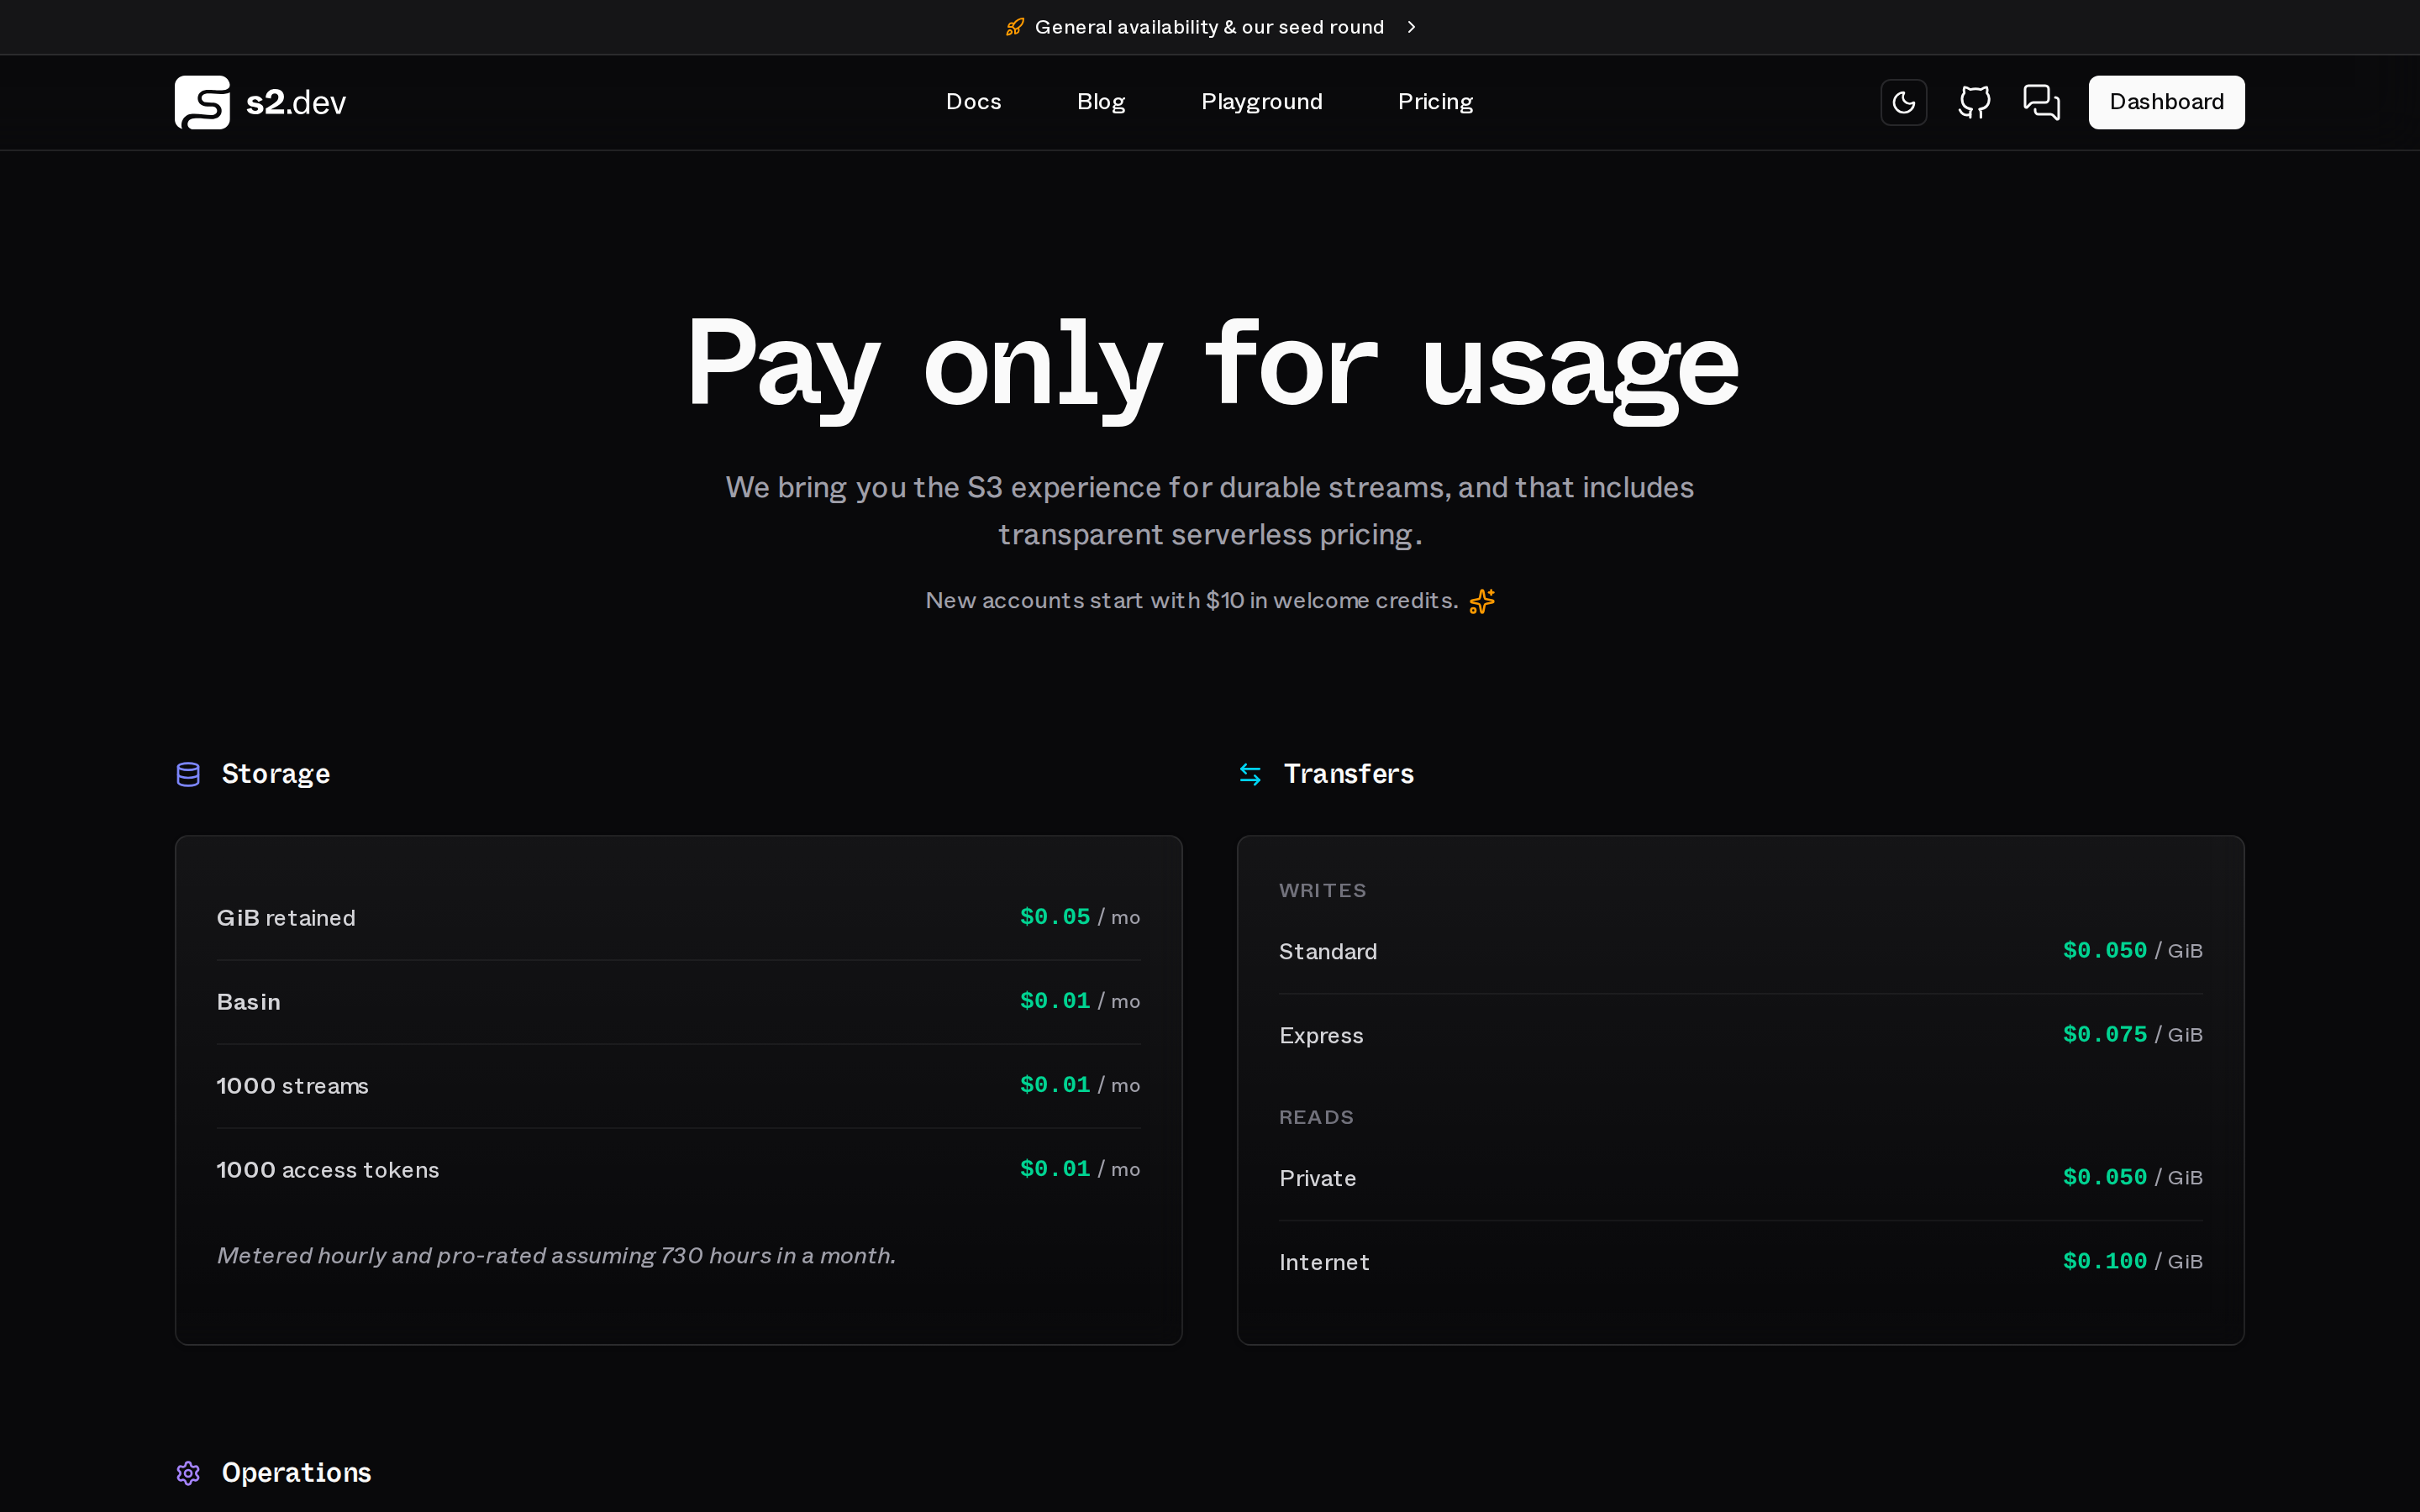
Task: Click the Storage section heading
Action: [x=275, y=774]
